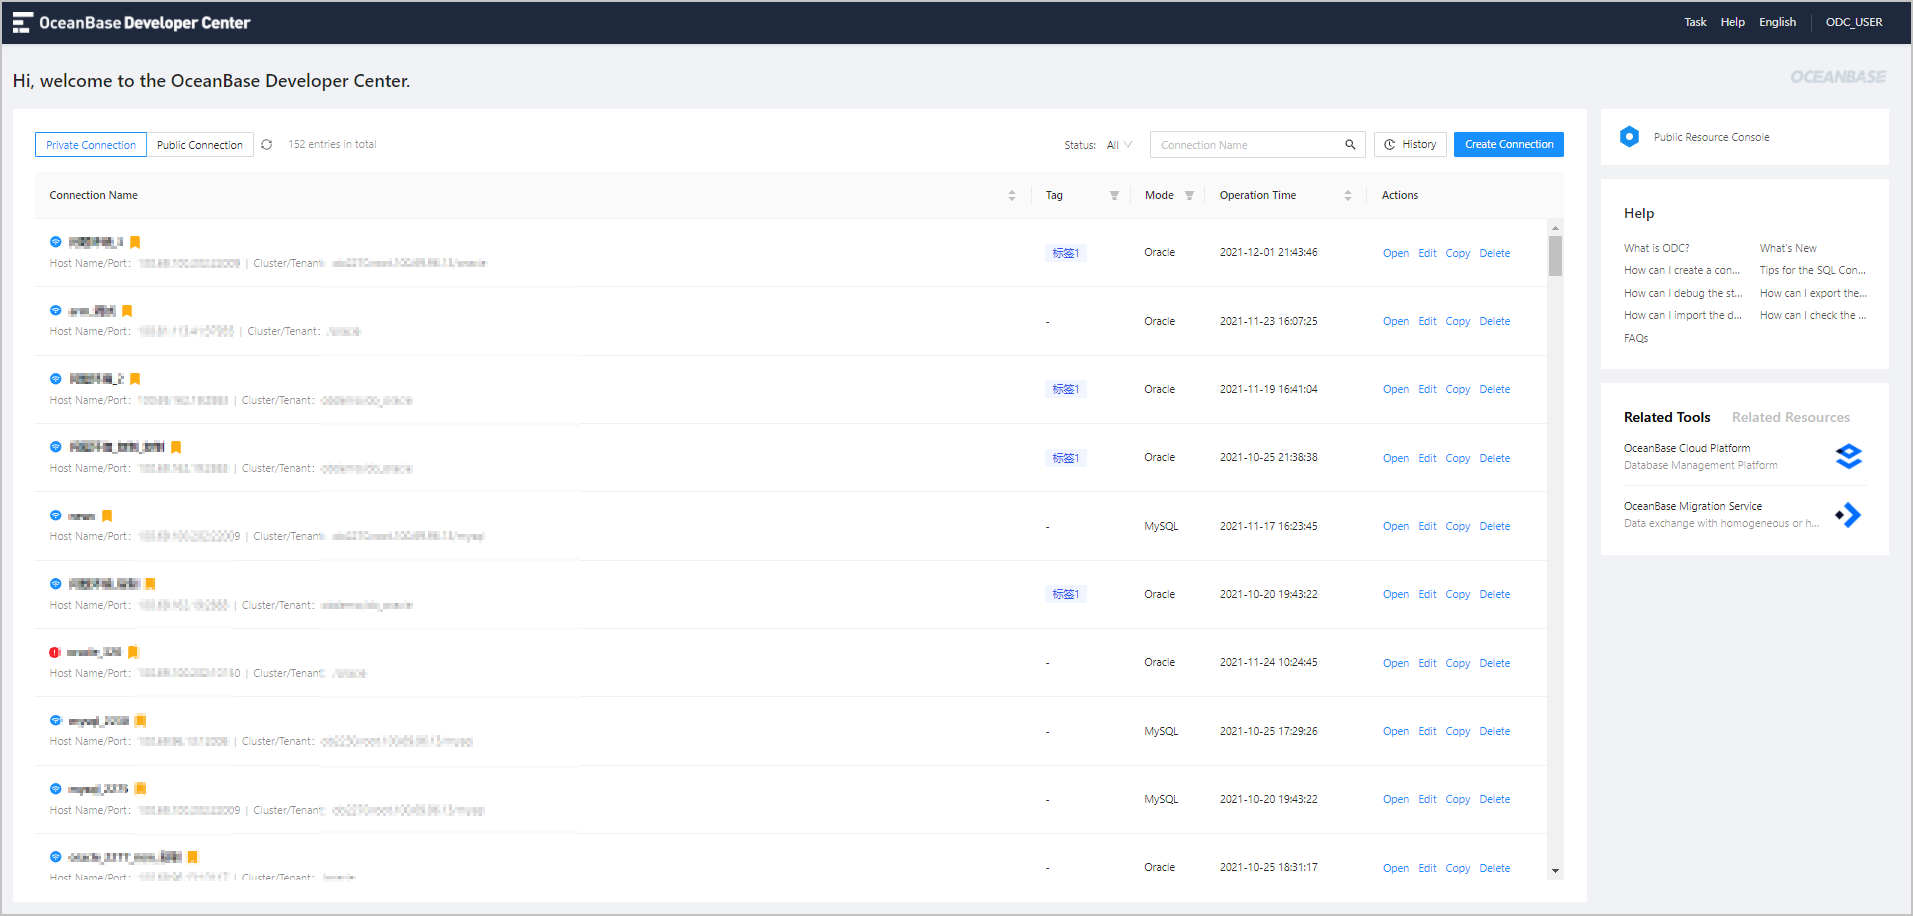This screenshot has height=916, width=1913.
Task: Click the tag label on the 2021-12-01 connection
Action: tap(1066, 253)
